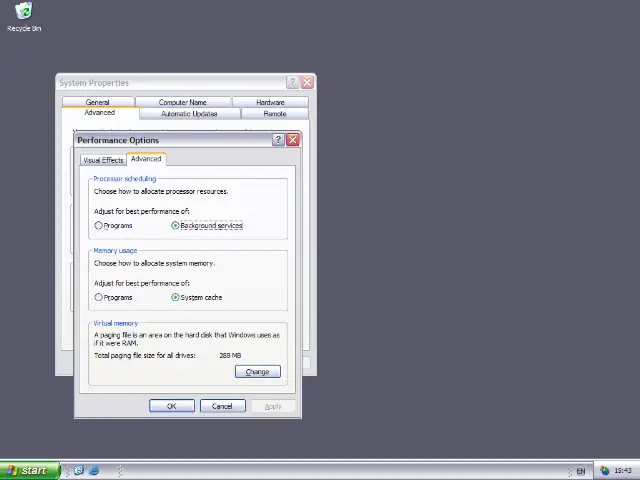
Task: Click the Virtual memory group label
Action: tap(116, 323)
